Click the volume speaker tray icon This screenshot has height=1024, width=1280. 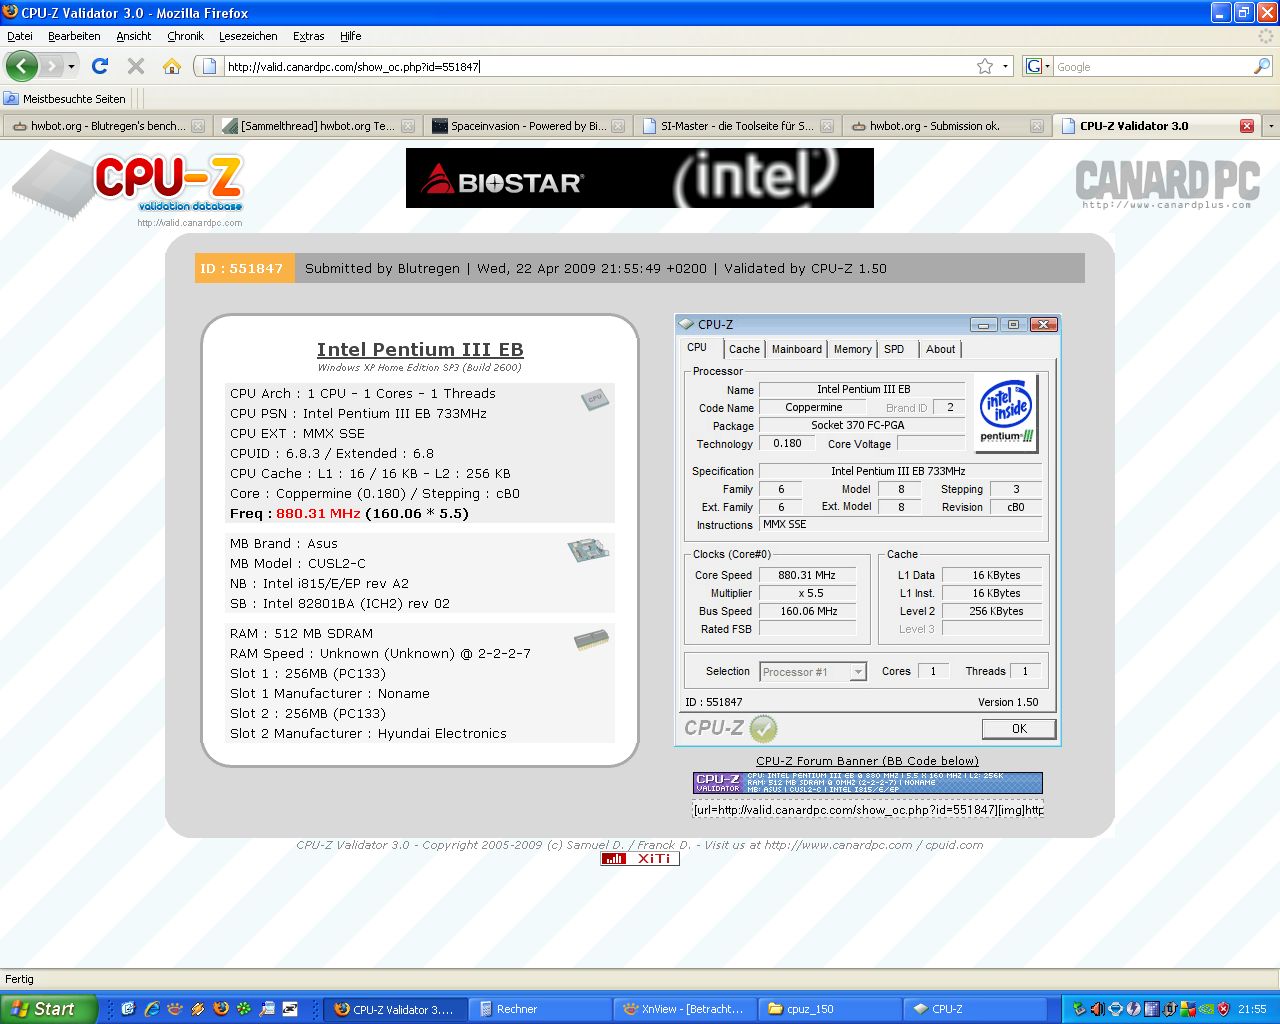point(1097,1009)
